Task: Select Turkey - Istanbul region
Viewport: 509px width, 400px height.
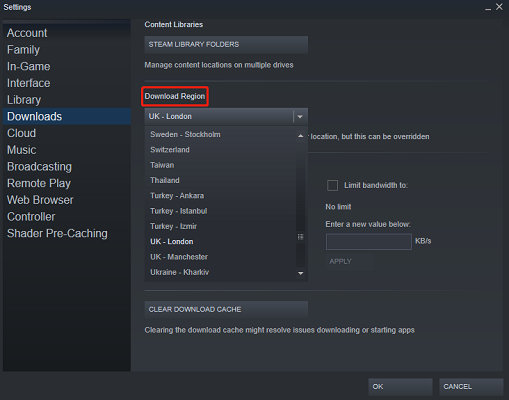Action: [221, 211]
